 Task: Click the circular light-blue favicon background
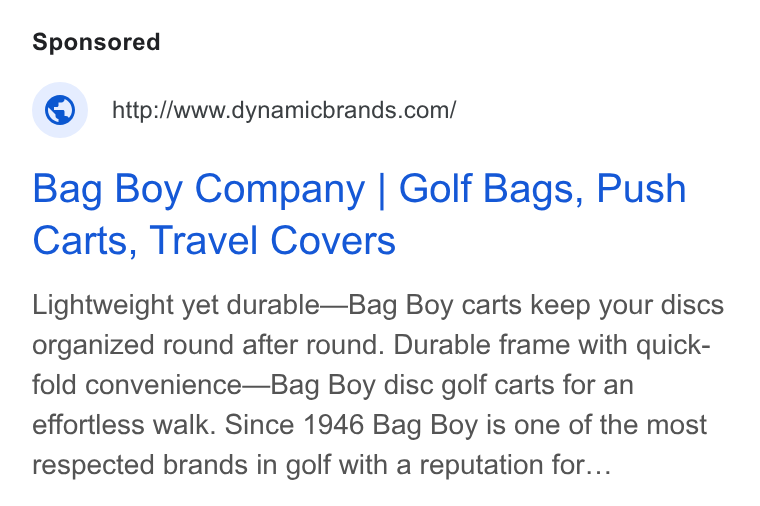60,110
